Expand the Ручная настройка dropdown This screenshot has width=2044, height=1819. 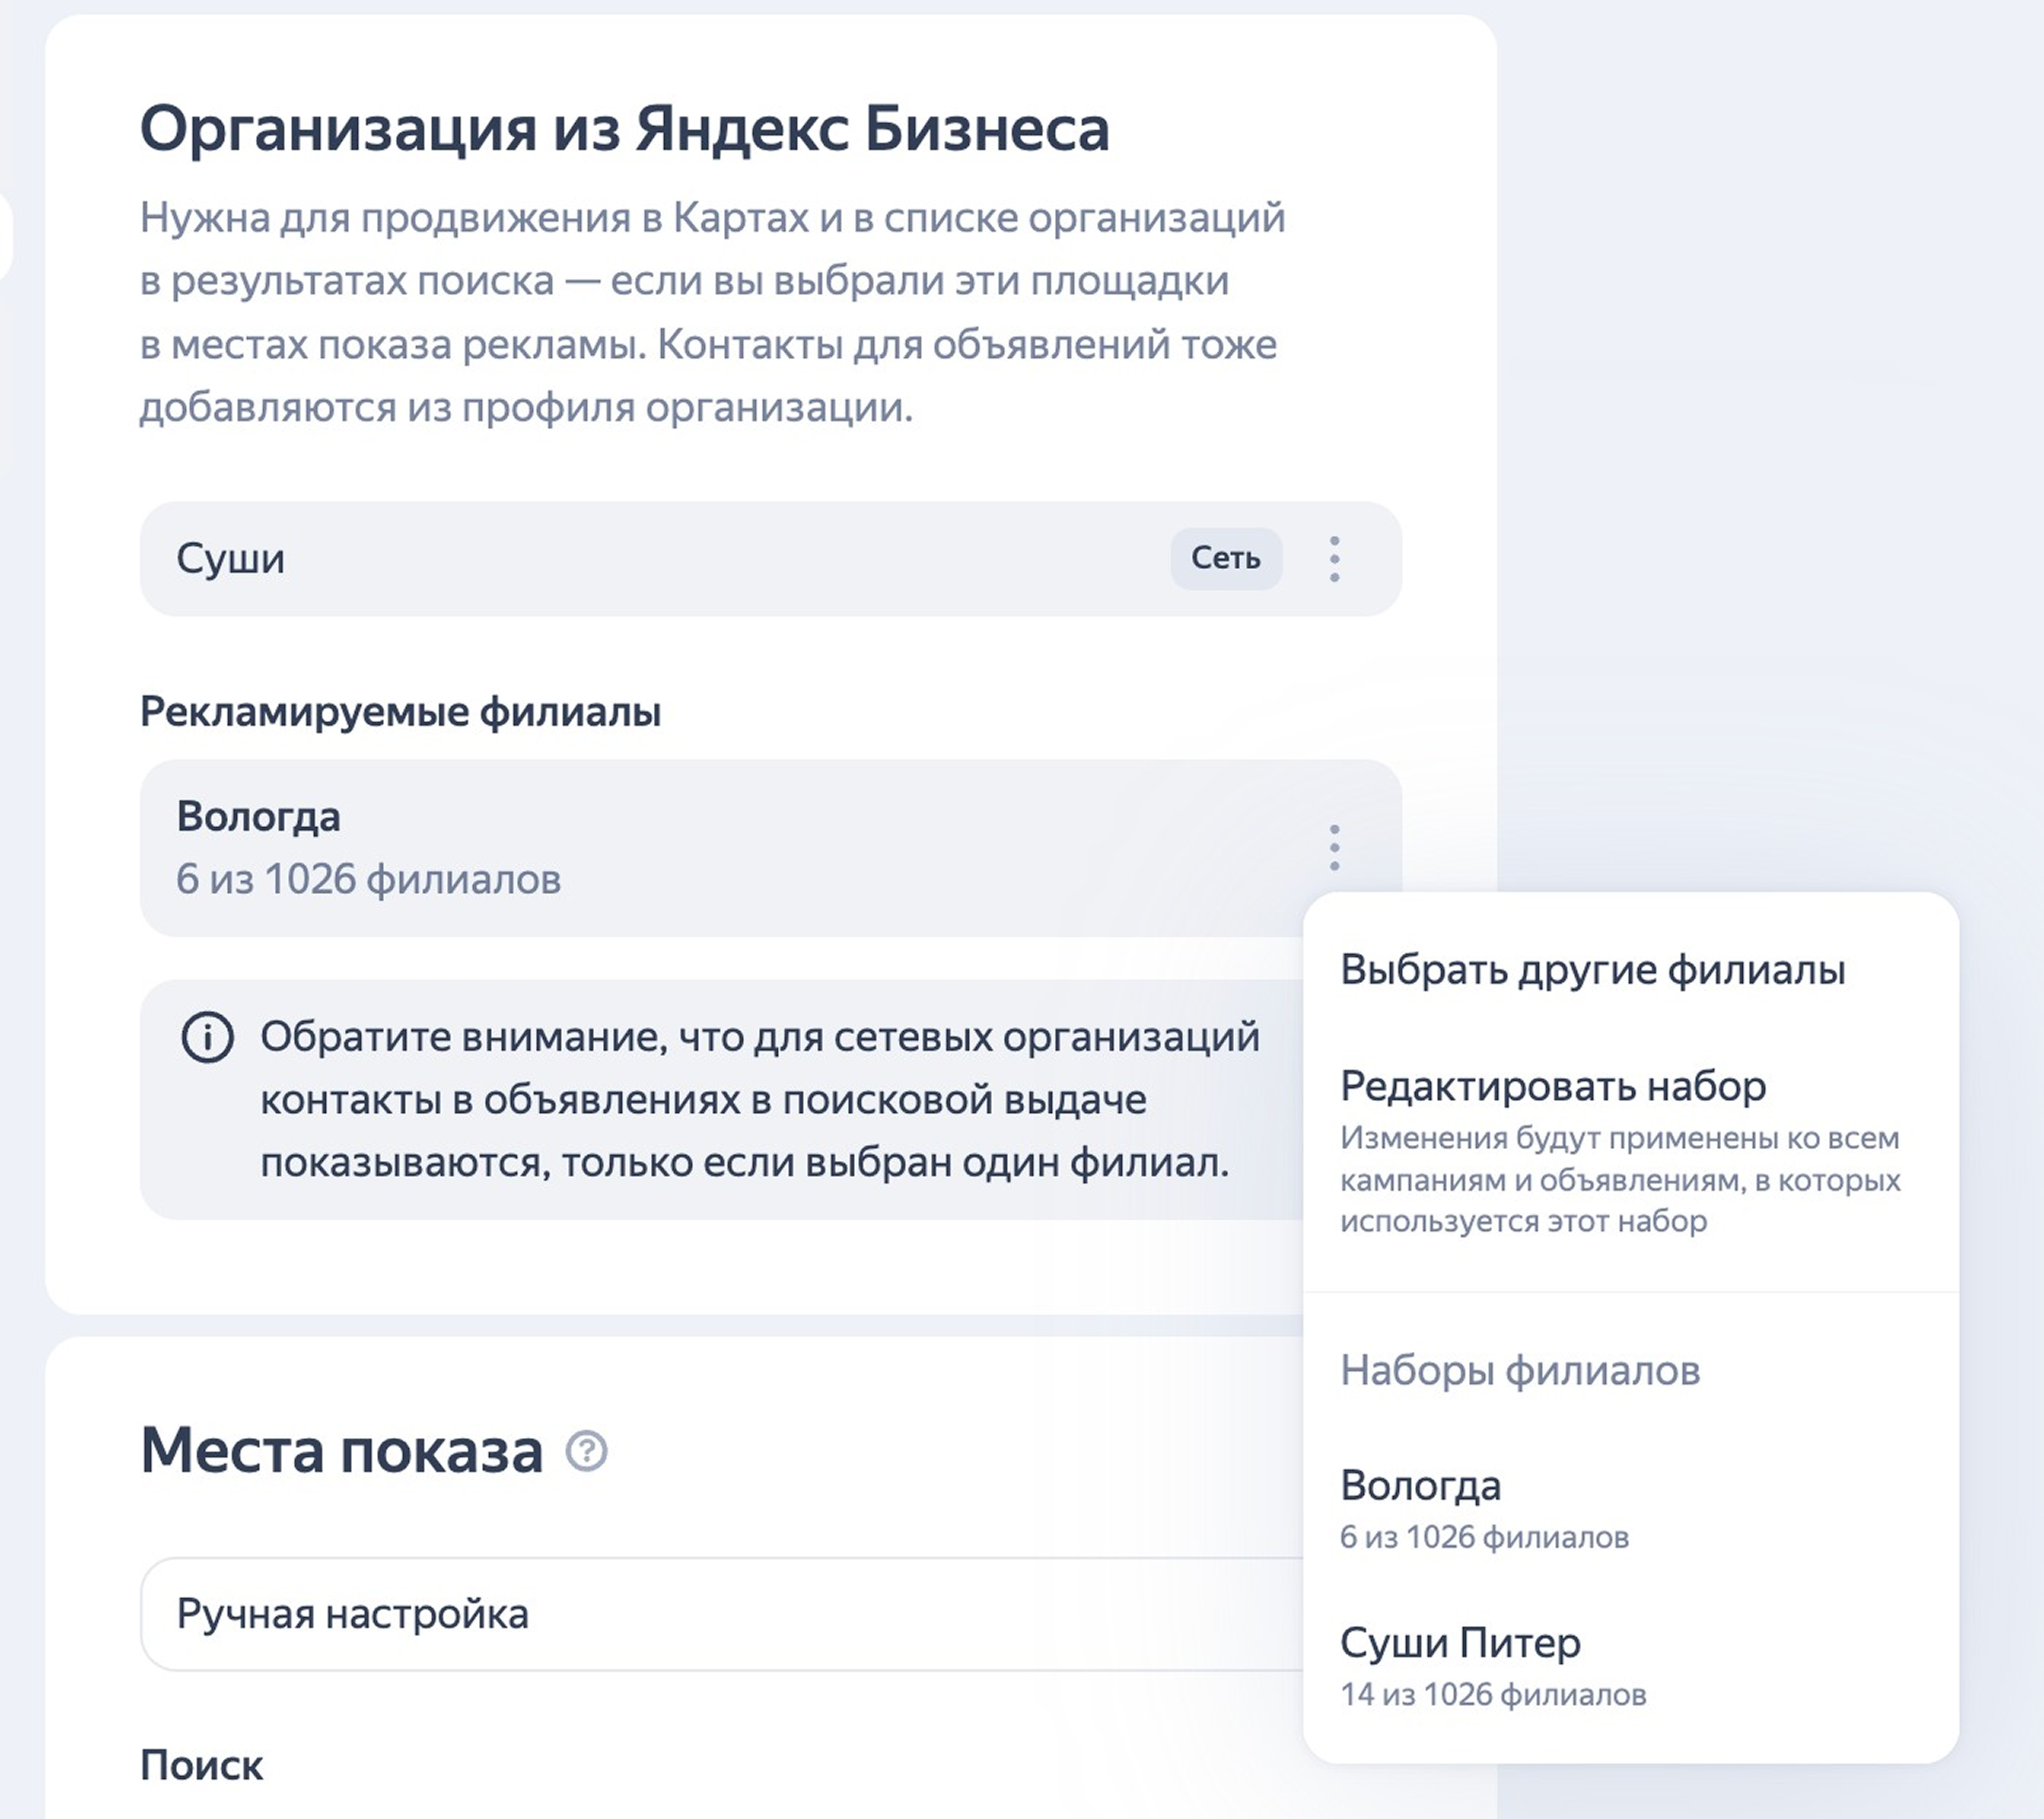tap(720, 1614)
